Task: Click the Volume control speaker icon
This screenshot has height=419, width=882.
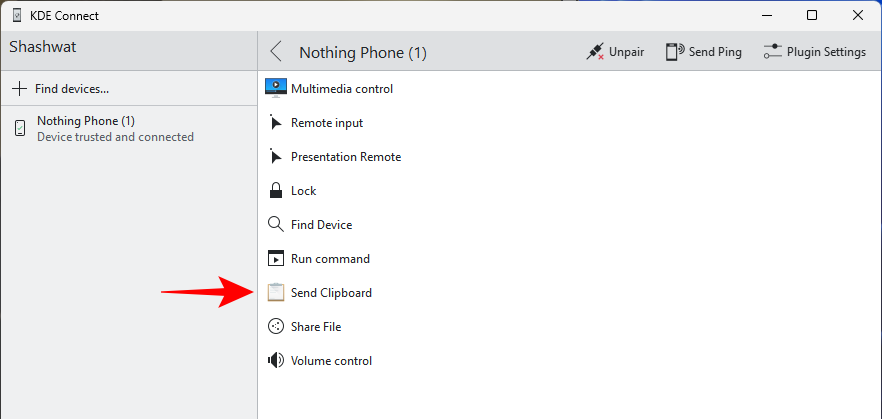Action: tap(276, 361)
